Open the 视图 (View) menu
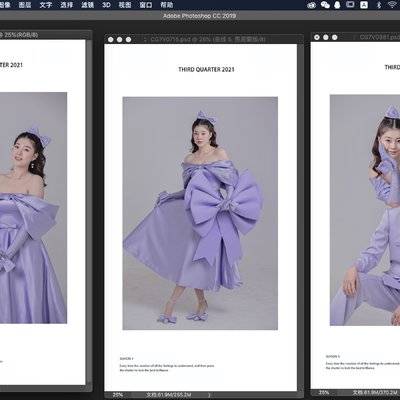Image resolution: width=400 pixels, height=400 pixels. 125,5
